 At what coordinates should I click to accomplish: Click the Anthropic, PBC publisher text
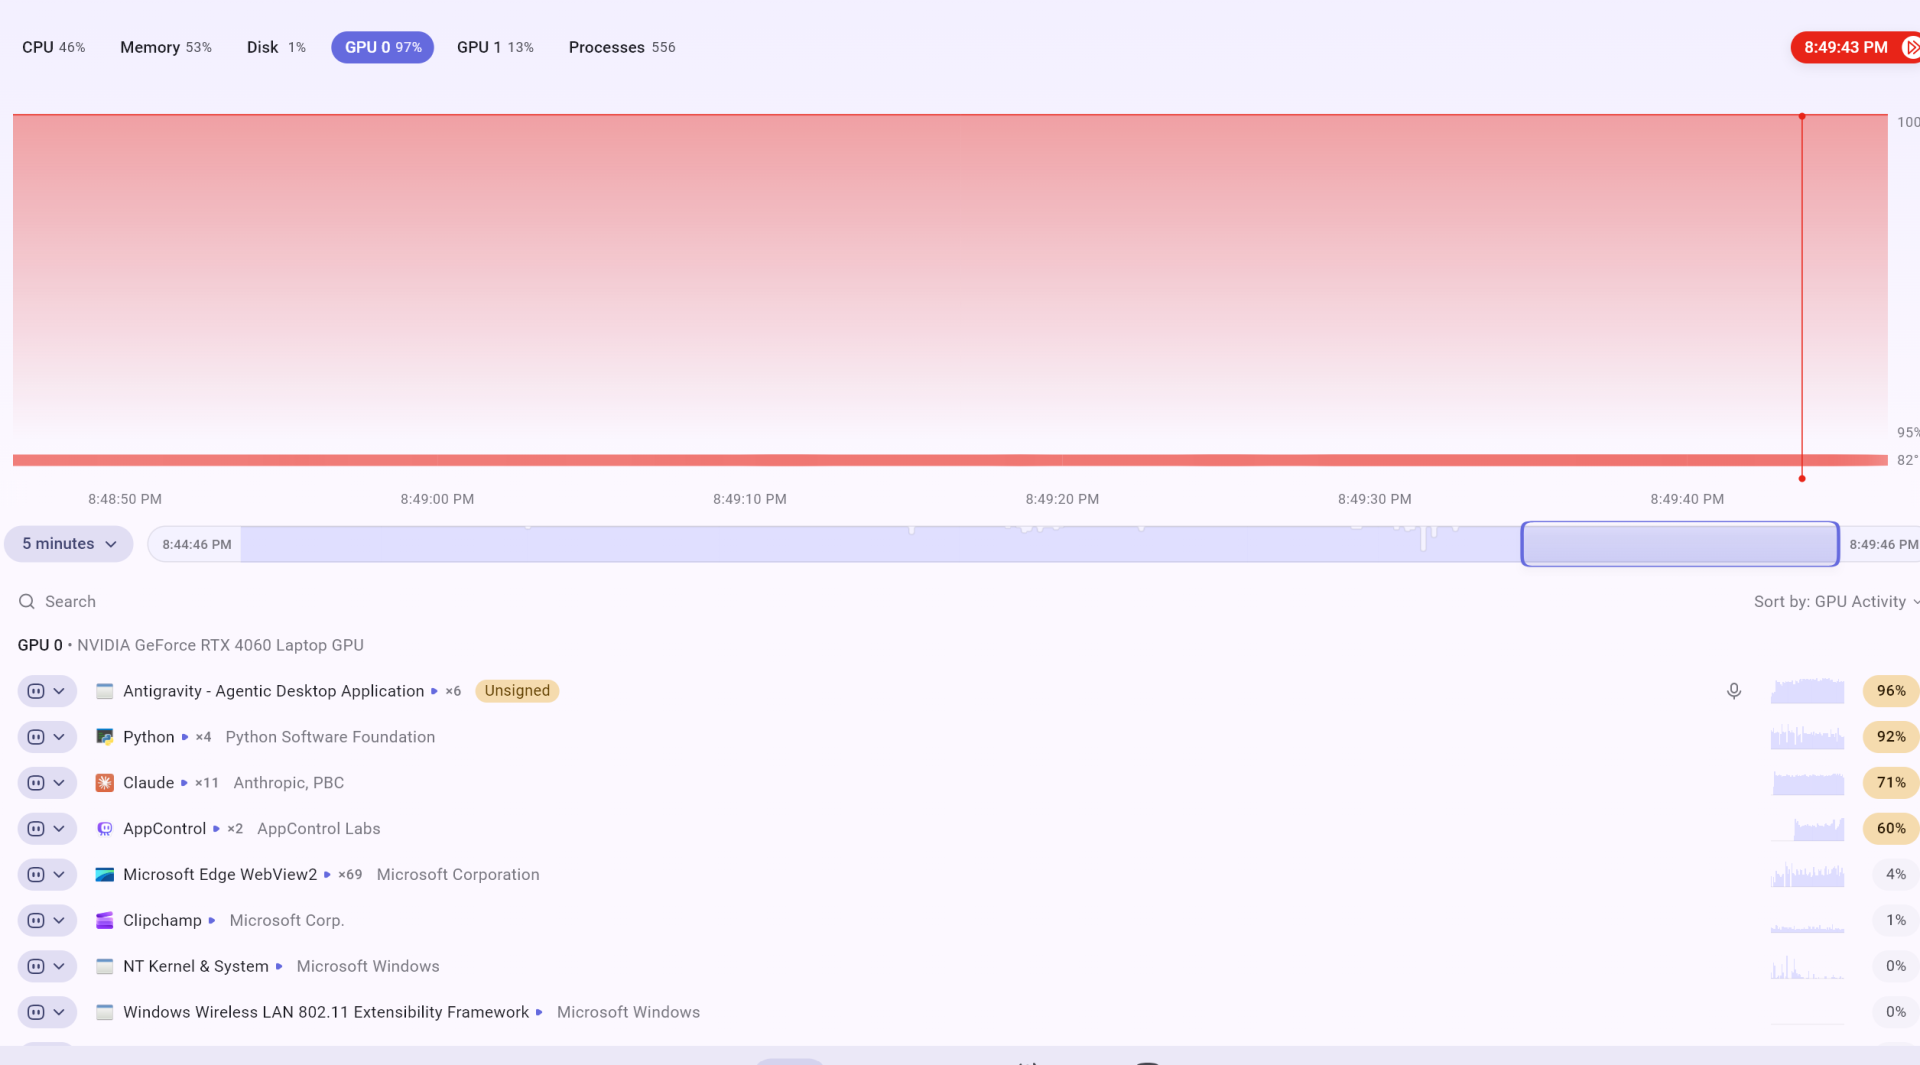pos(288,783)
